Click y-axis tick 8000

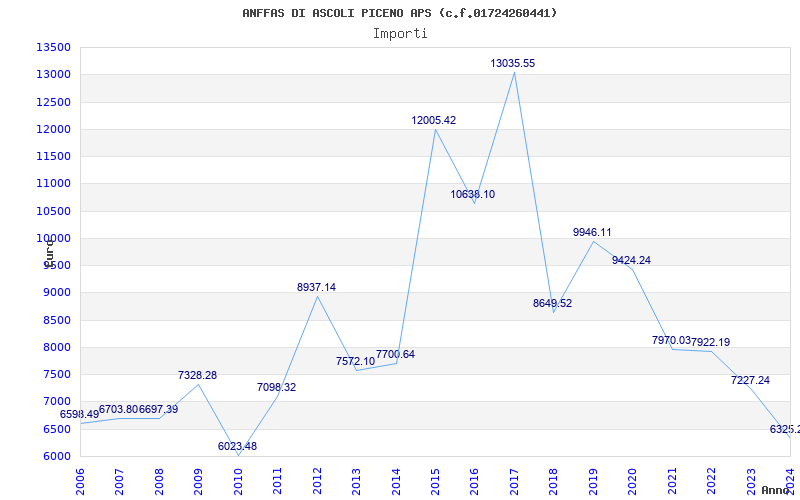coord(56,347)
